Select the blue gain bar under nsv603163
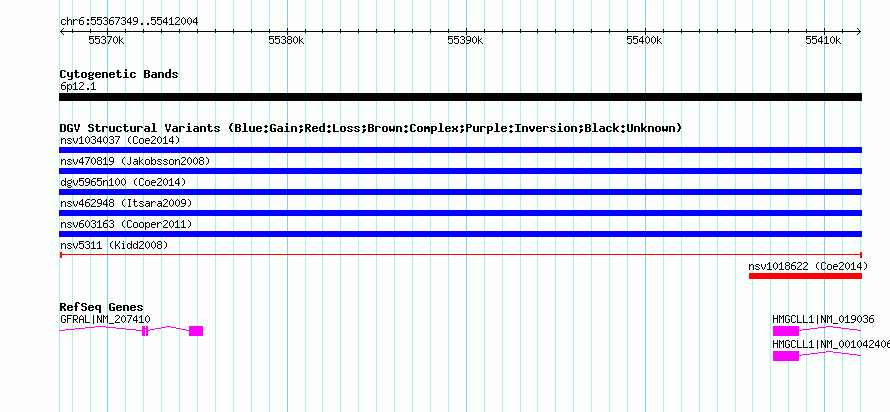890x412 pixels. (460, 234)
